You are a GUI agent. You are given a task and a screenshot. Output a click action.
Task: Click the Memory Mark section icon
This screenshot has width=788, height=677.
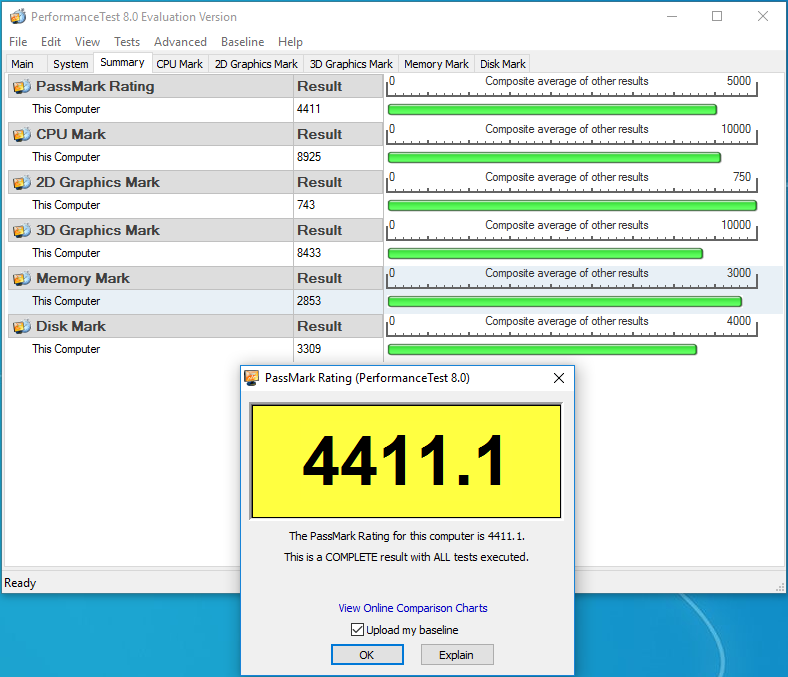22,278
